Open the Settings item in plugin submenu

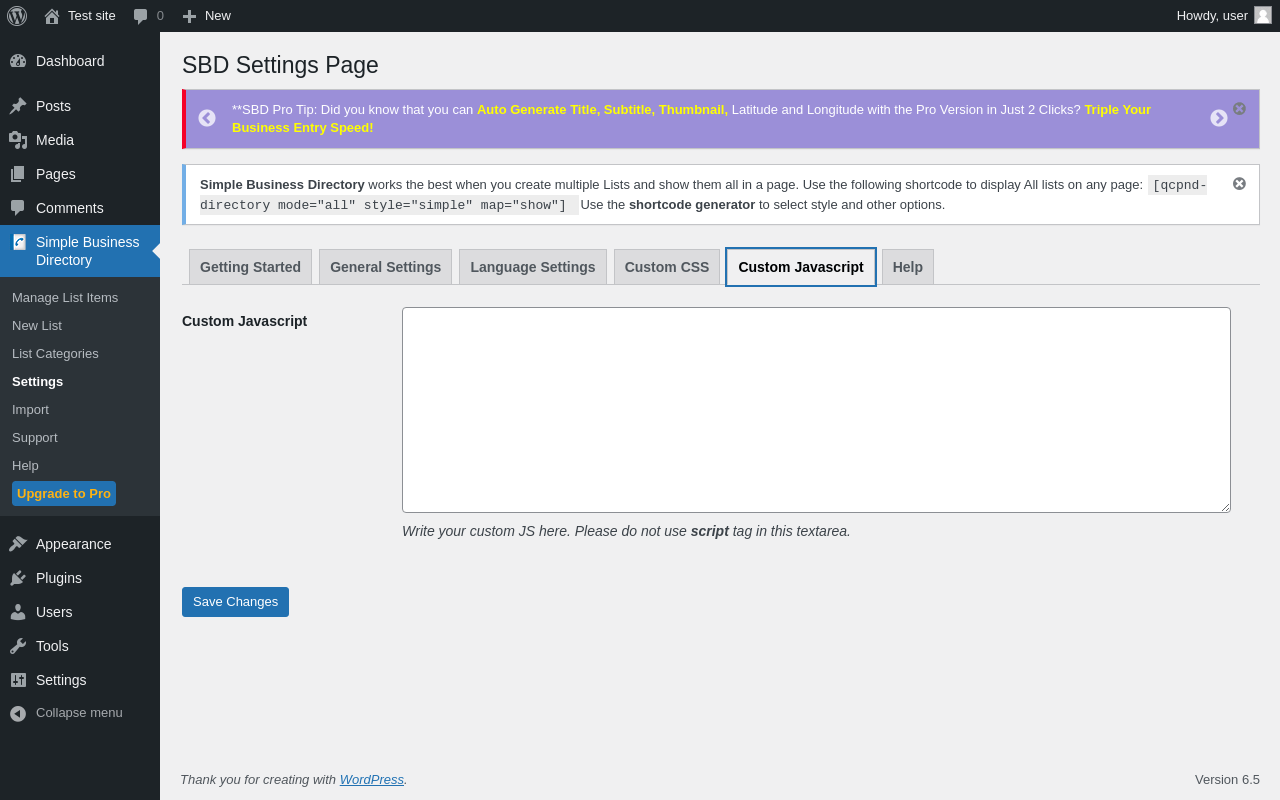pyautogui.click(x=37, y=381)
